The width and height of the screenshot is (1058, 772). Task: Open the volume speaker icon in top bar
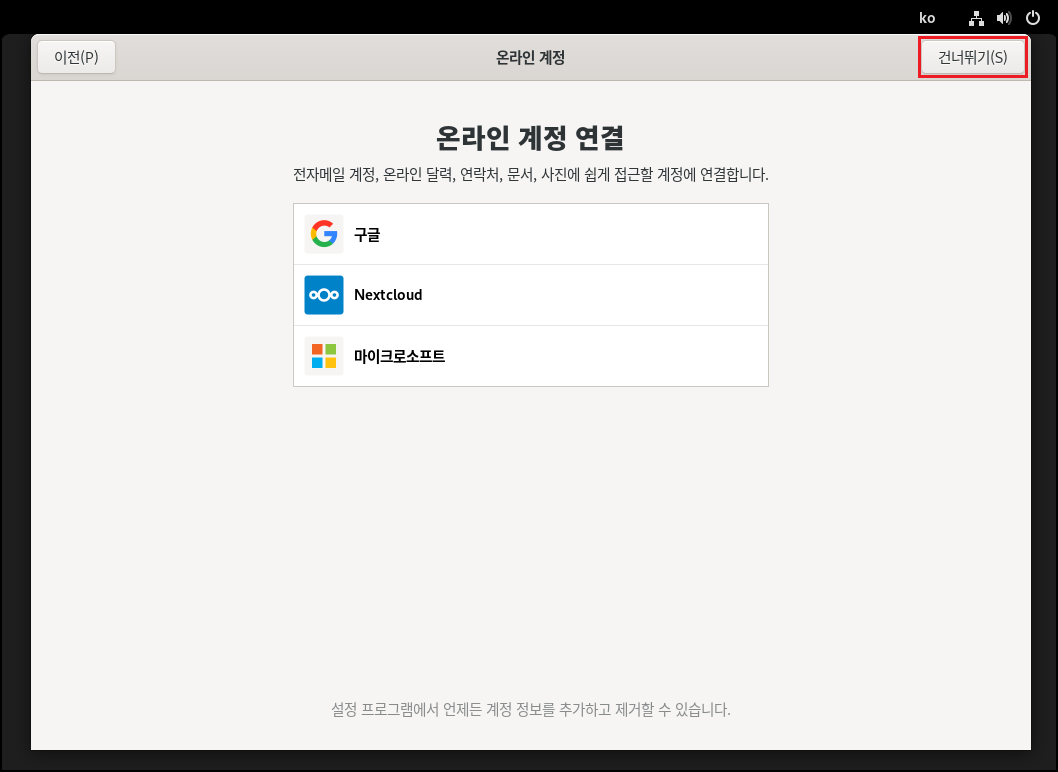click(x=1004, y=18)
